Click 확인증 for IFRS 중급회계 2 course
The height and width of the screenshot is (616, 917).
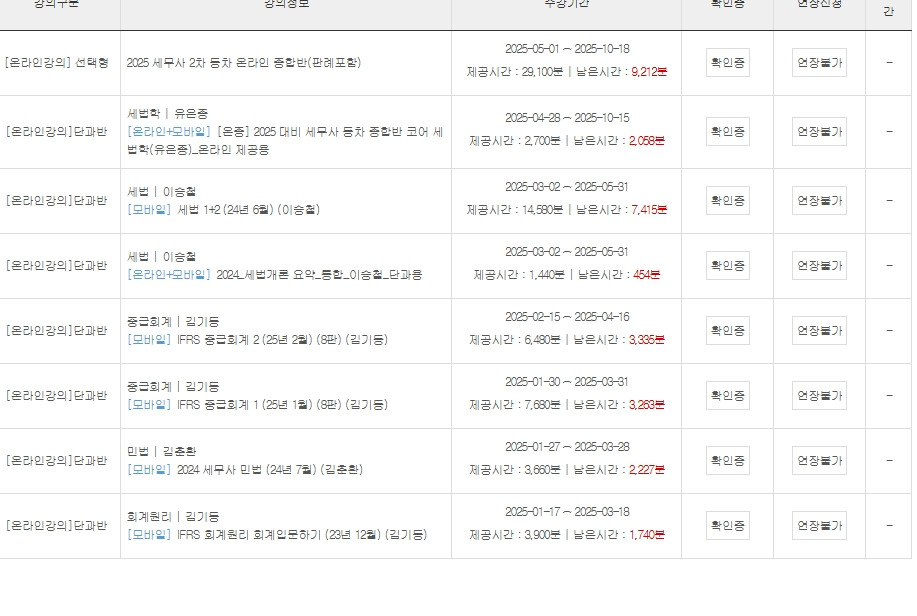tap(727, 330)
